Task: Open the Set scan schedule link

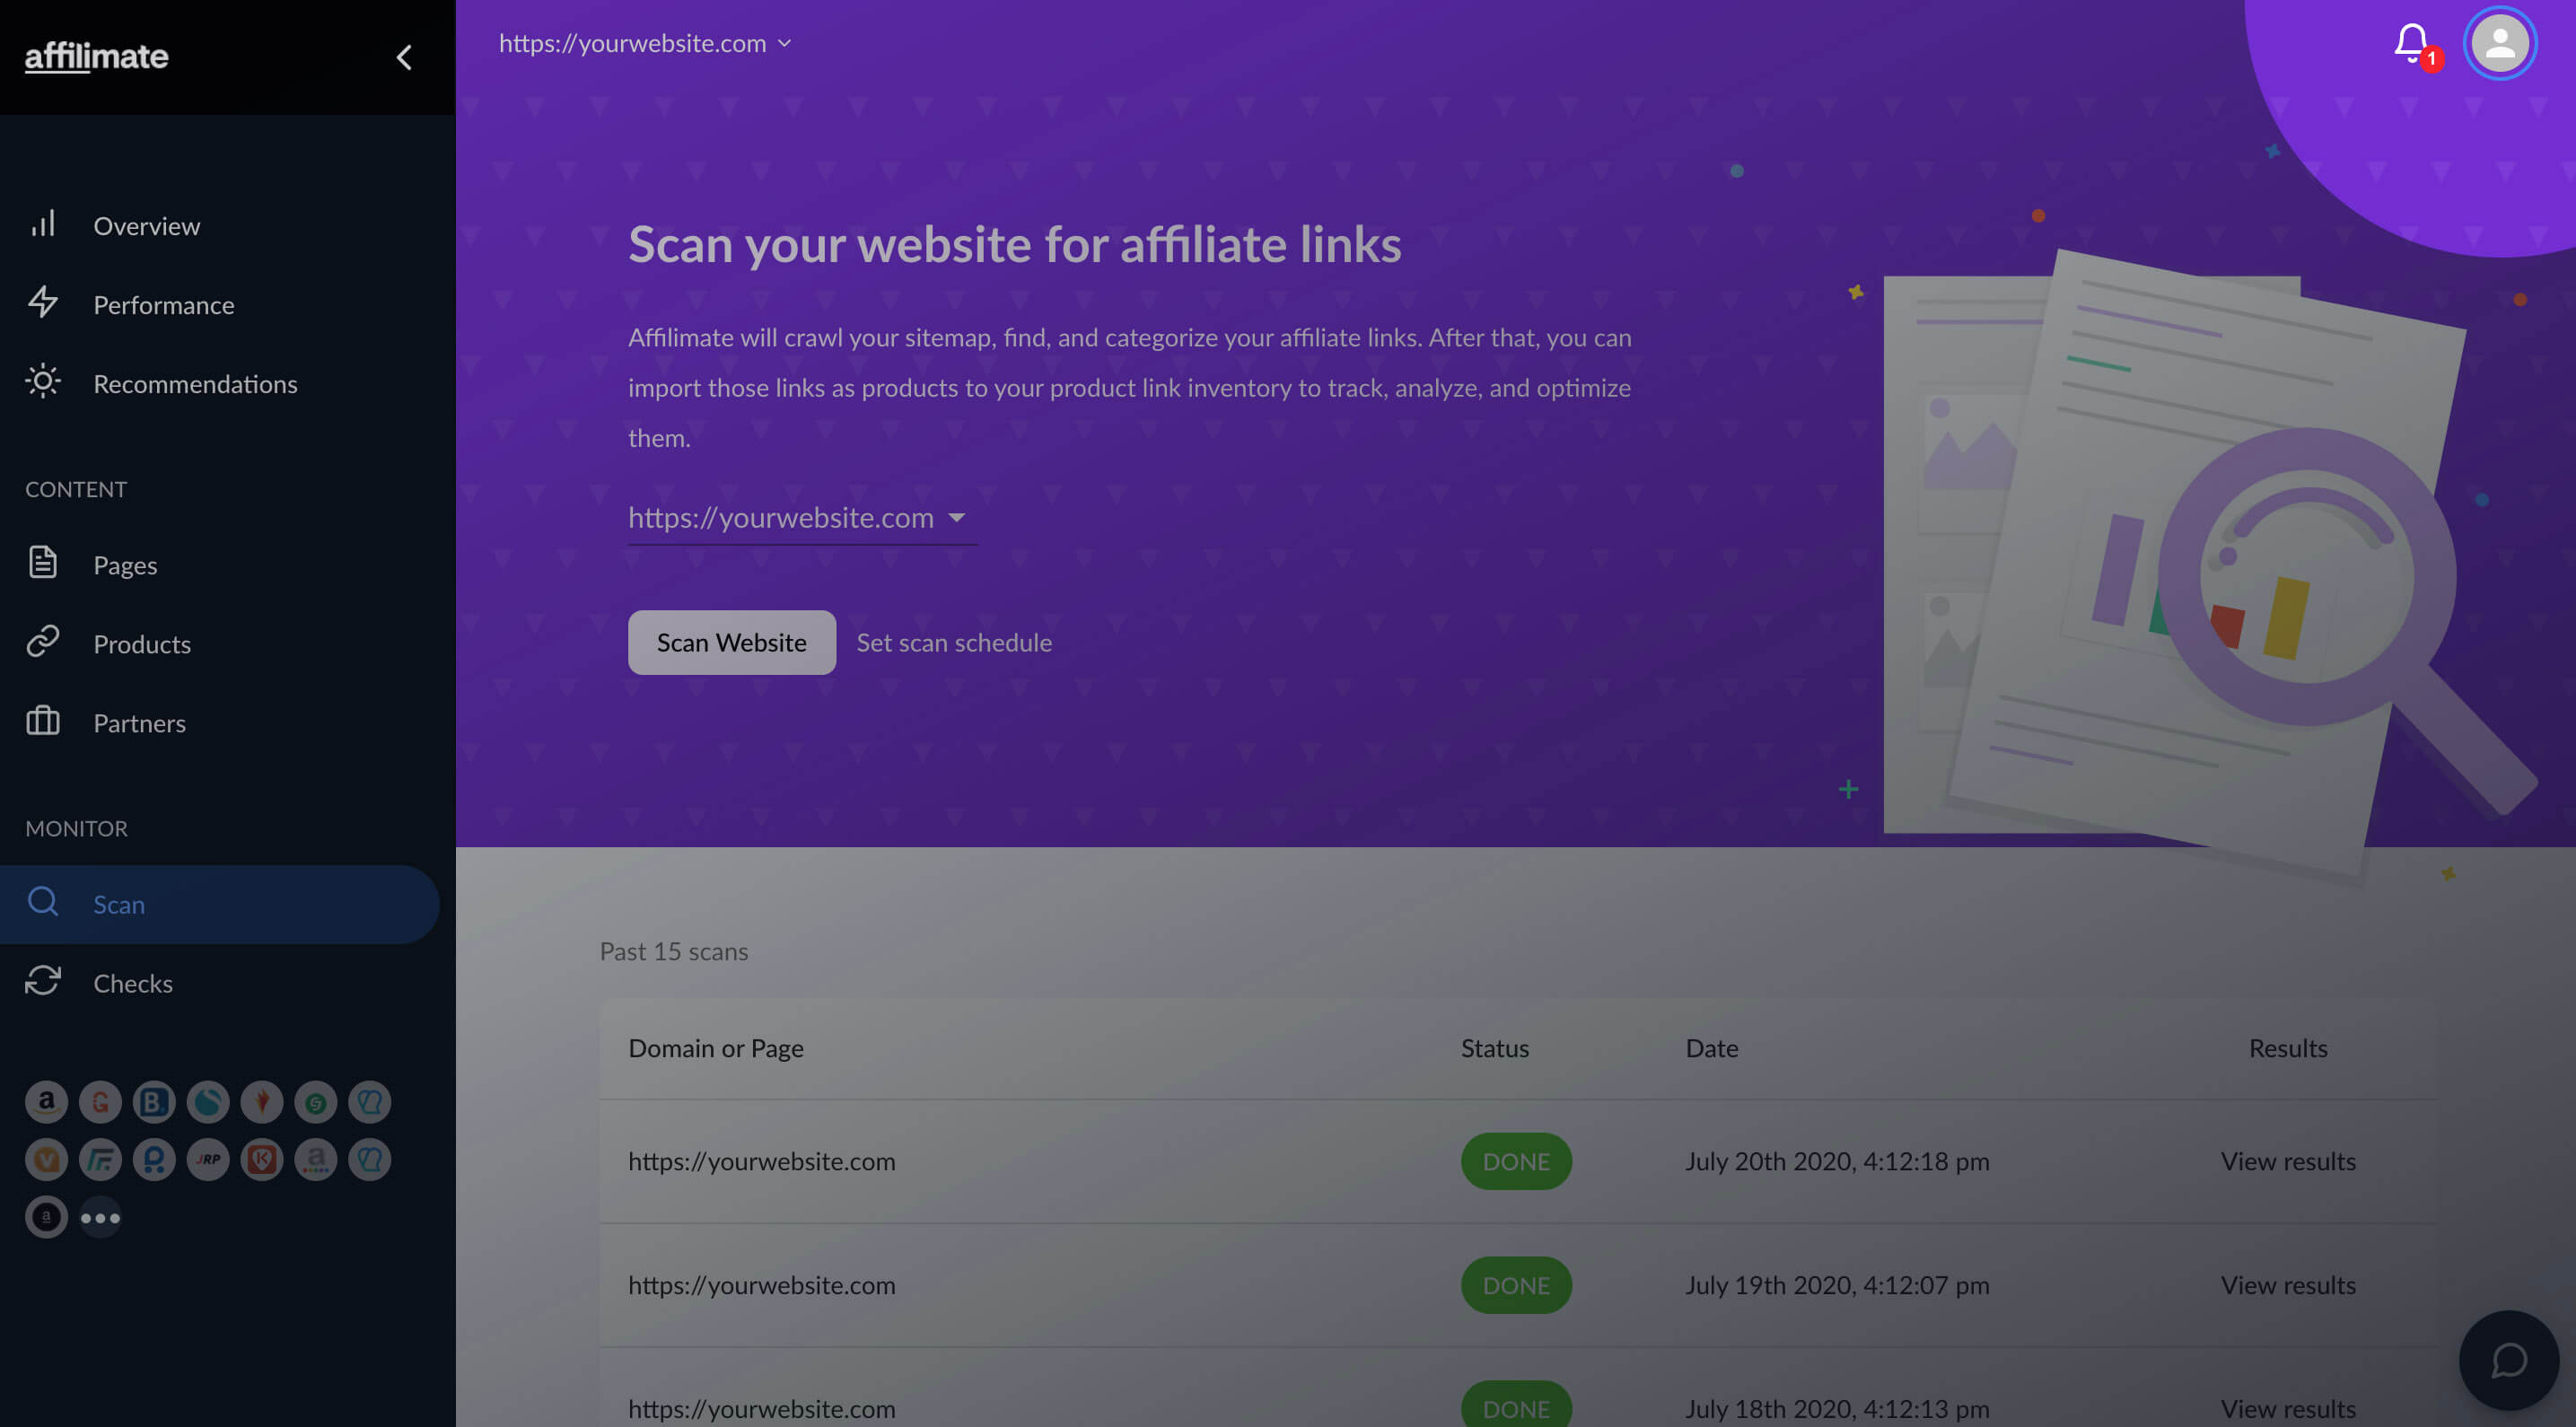Action: coord(954,642)
